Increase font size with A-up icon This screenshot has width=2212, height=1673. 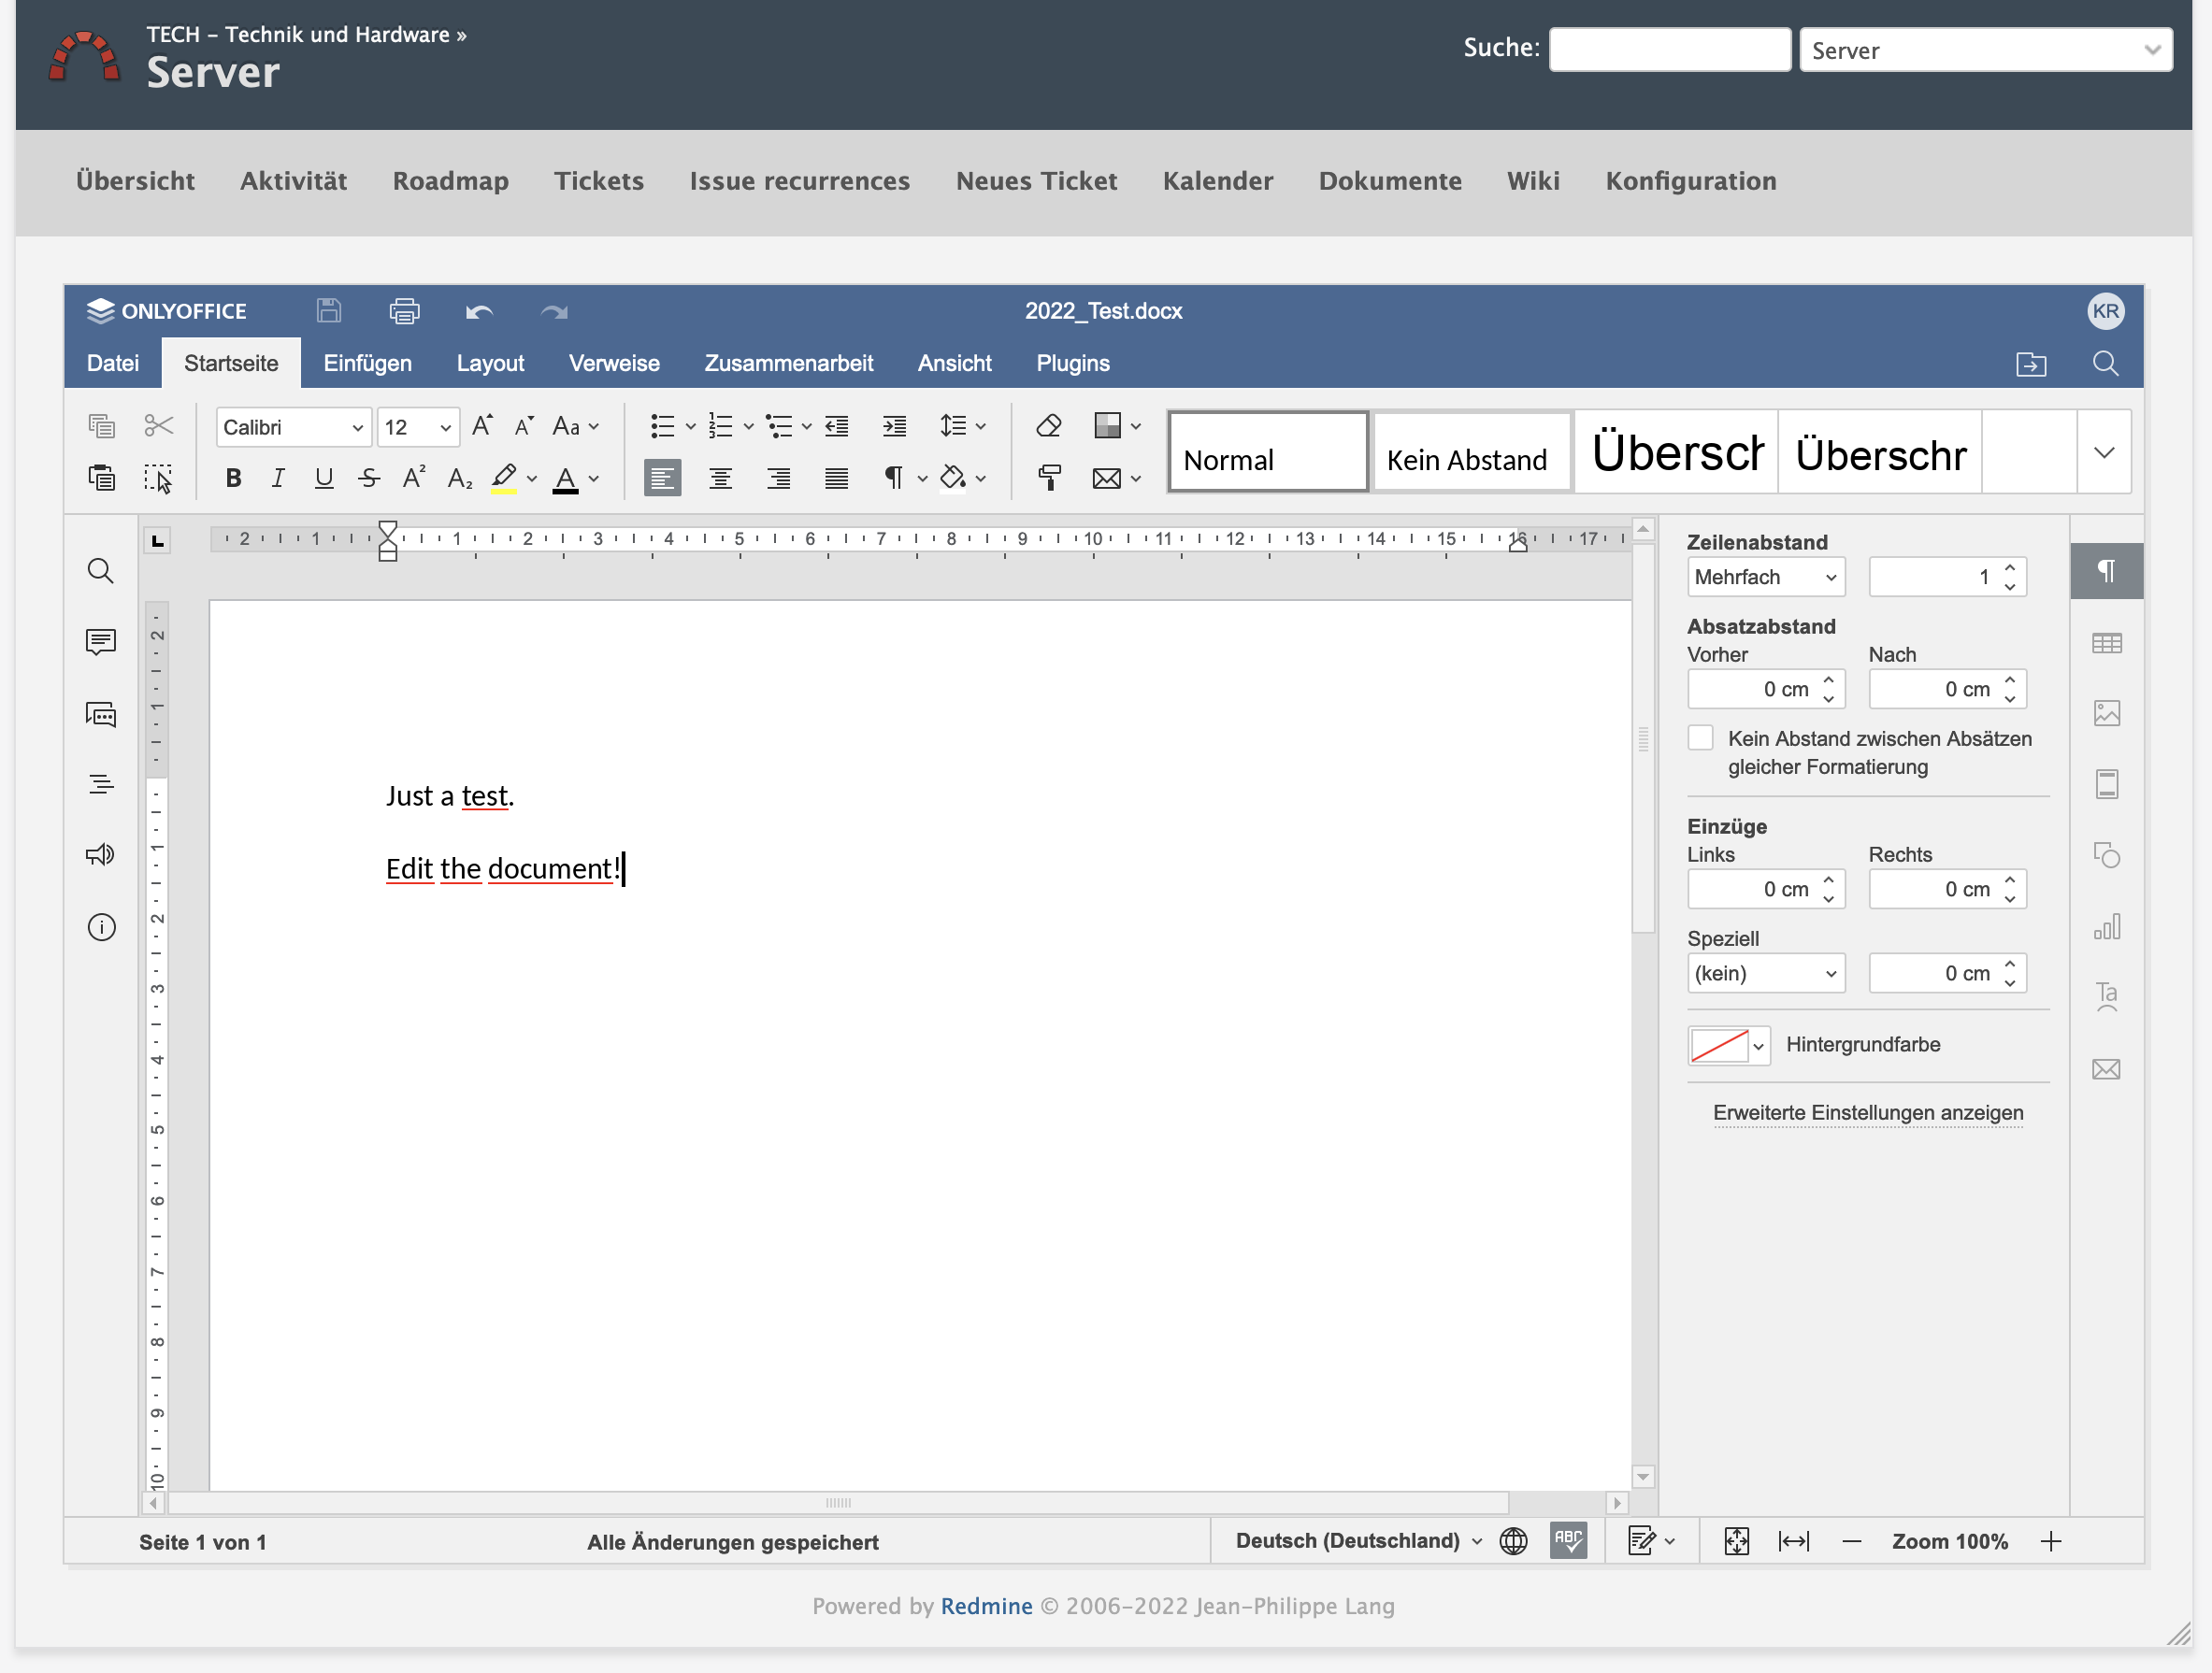[x=482, y=426]
